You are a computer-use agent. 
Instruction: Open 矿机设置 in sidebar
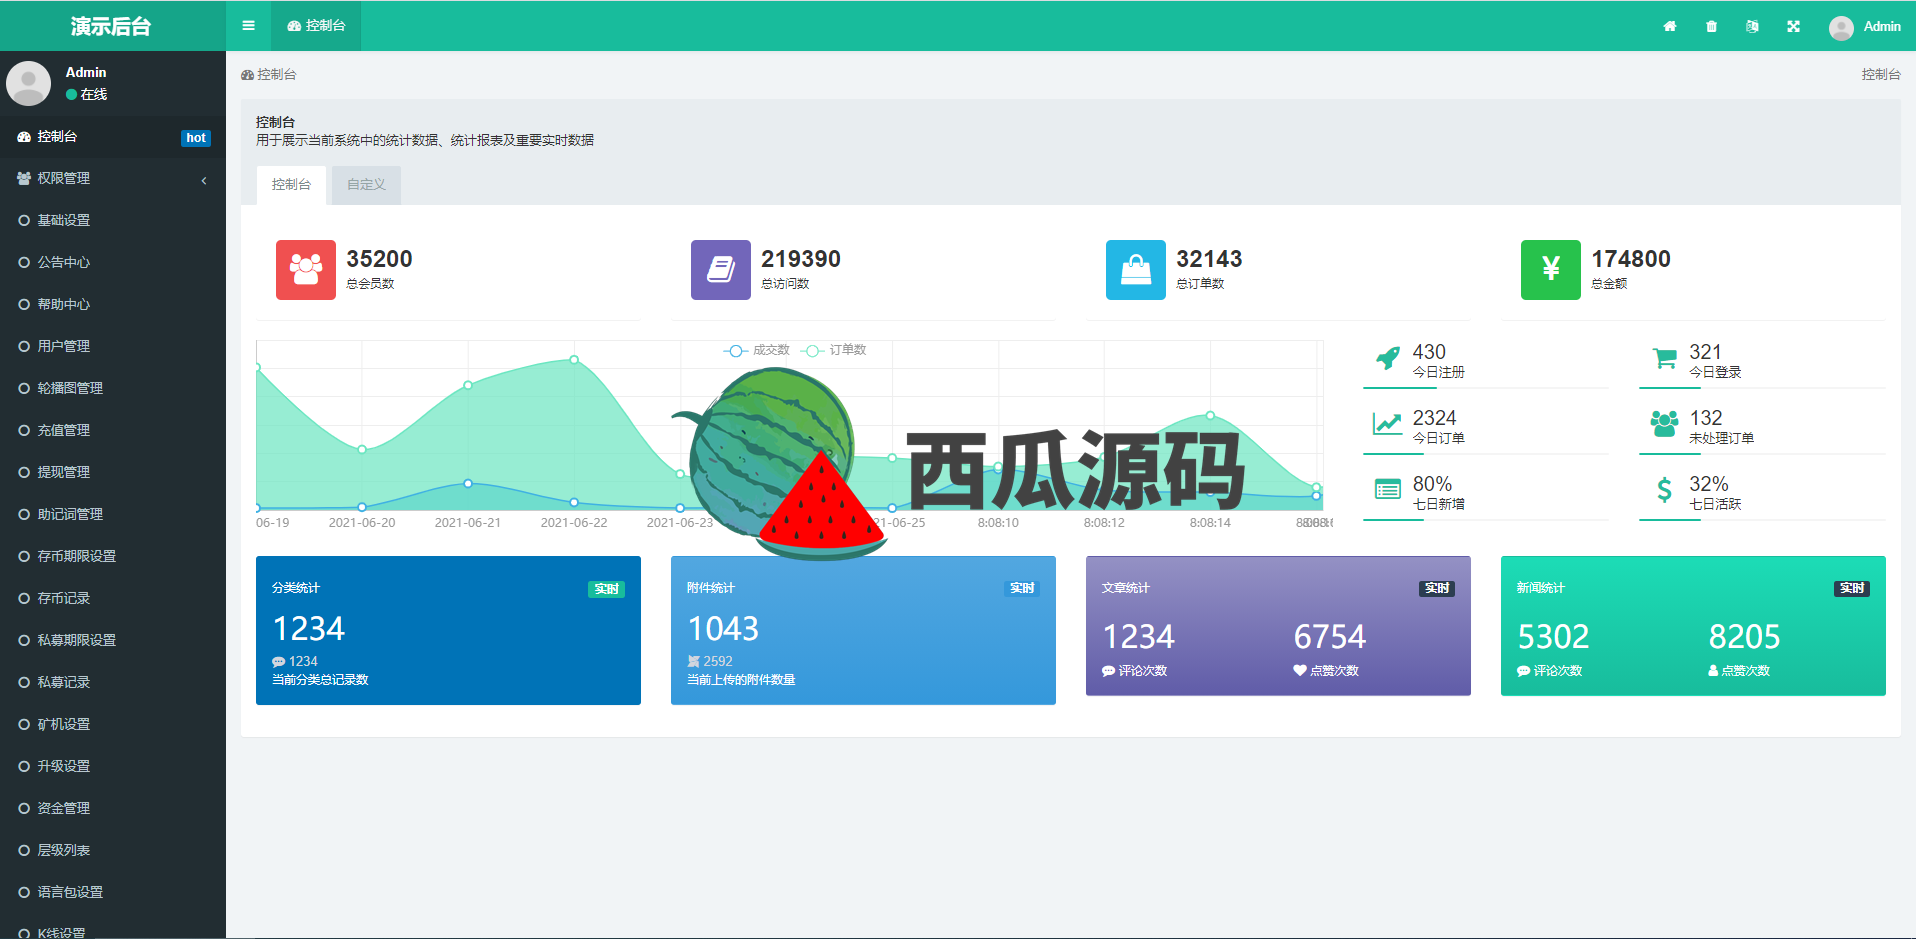pyautogui.click(x=113, y=725)
